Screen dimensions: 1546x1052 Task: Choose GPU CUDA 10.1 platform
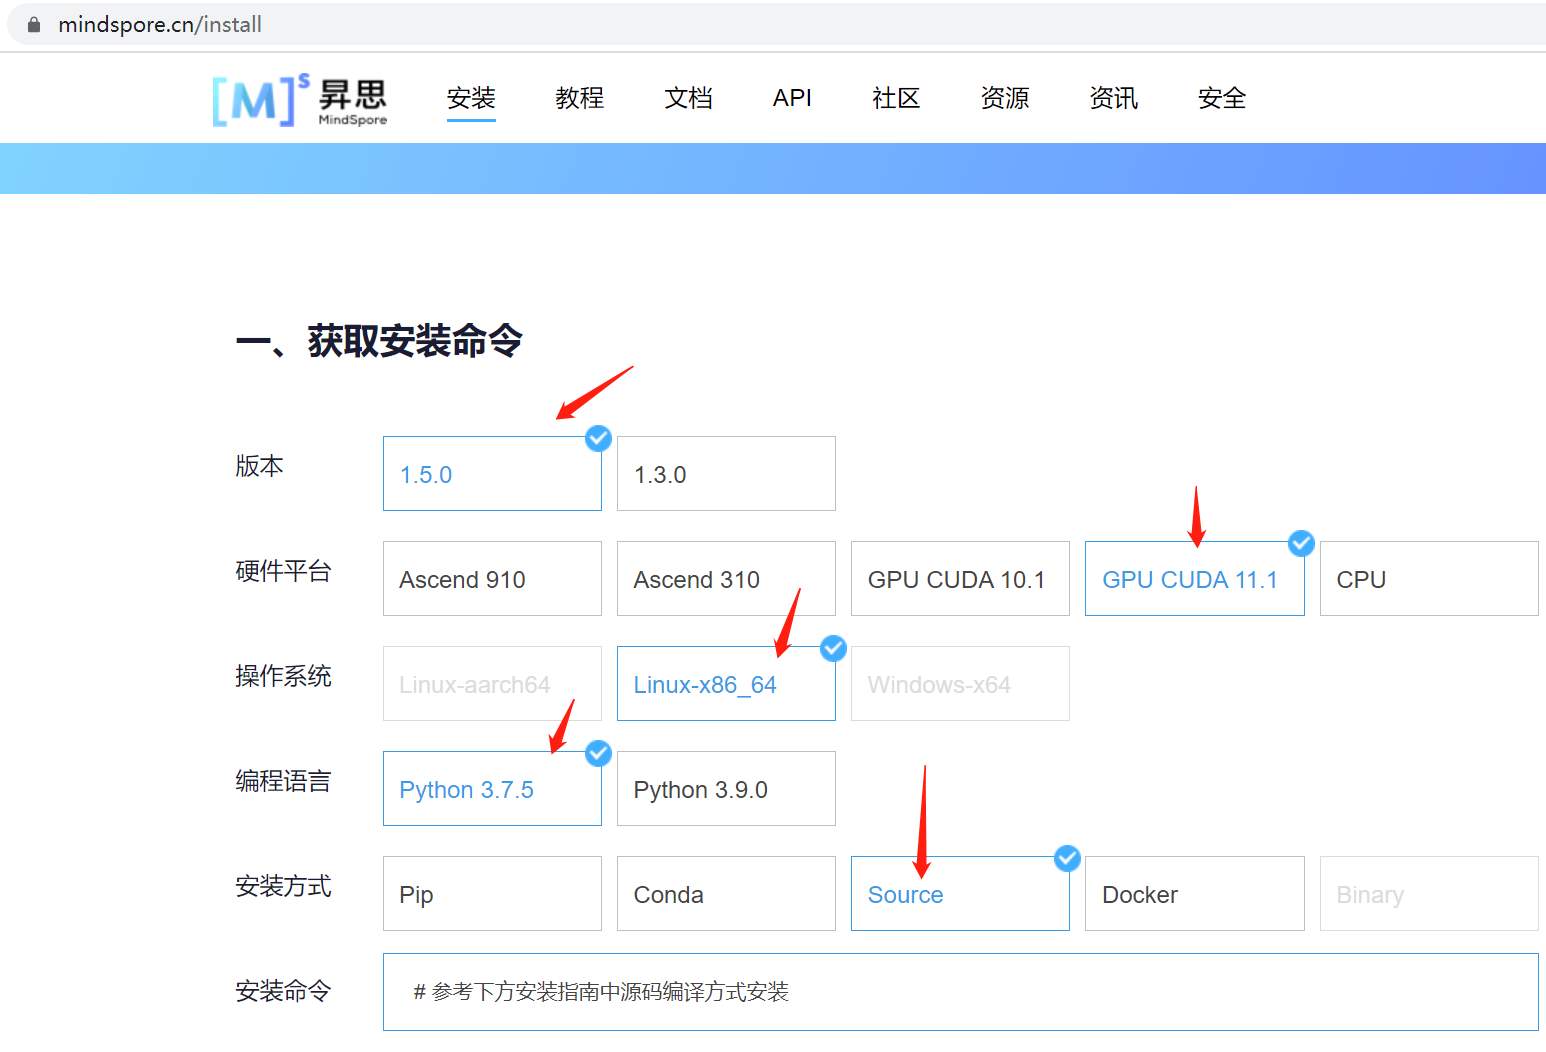(960, 579)
